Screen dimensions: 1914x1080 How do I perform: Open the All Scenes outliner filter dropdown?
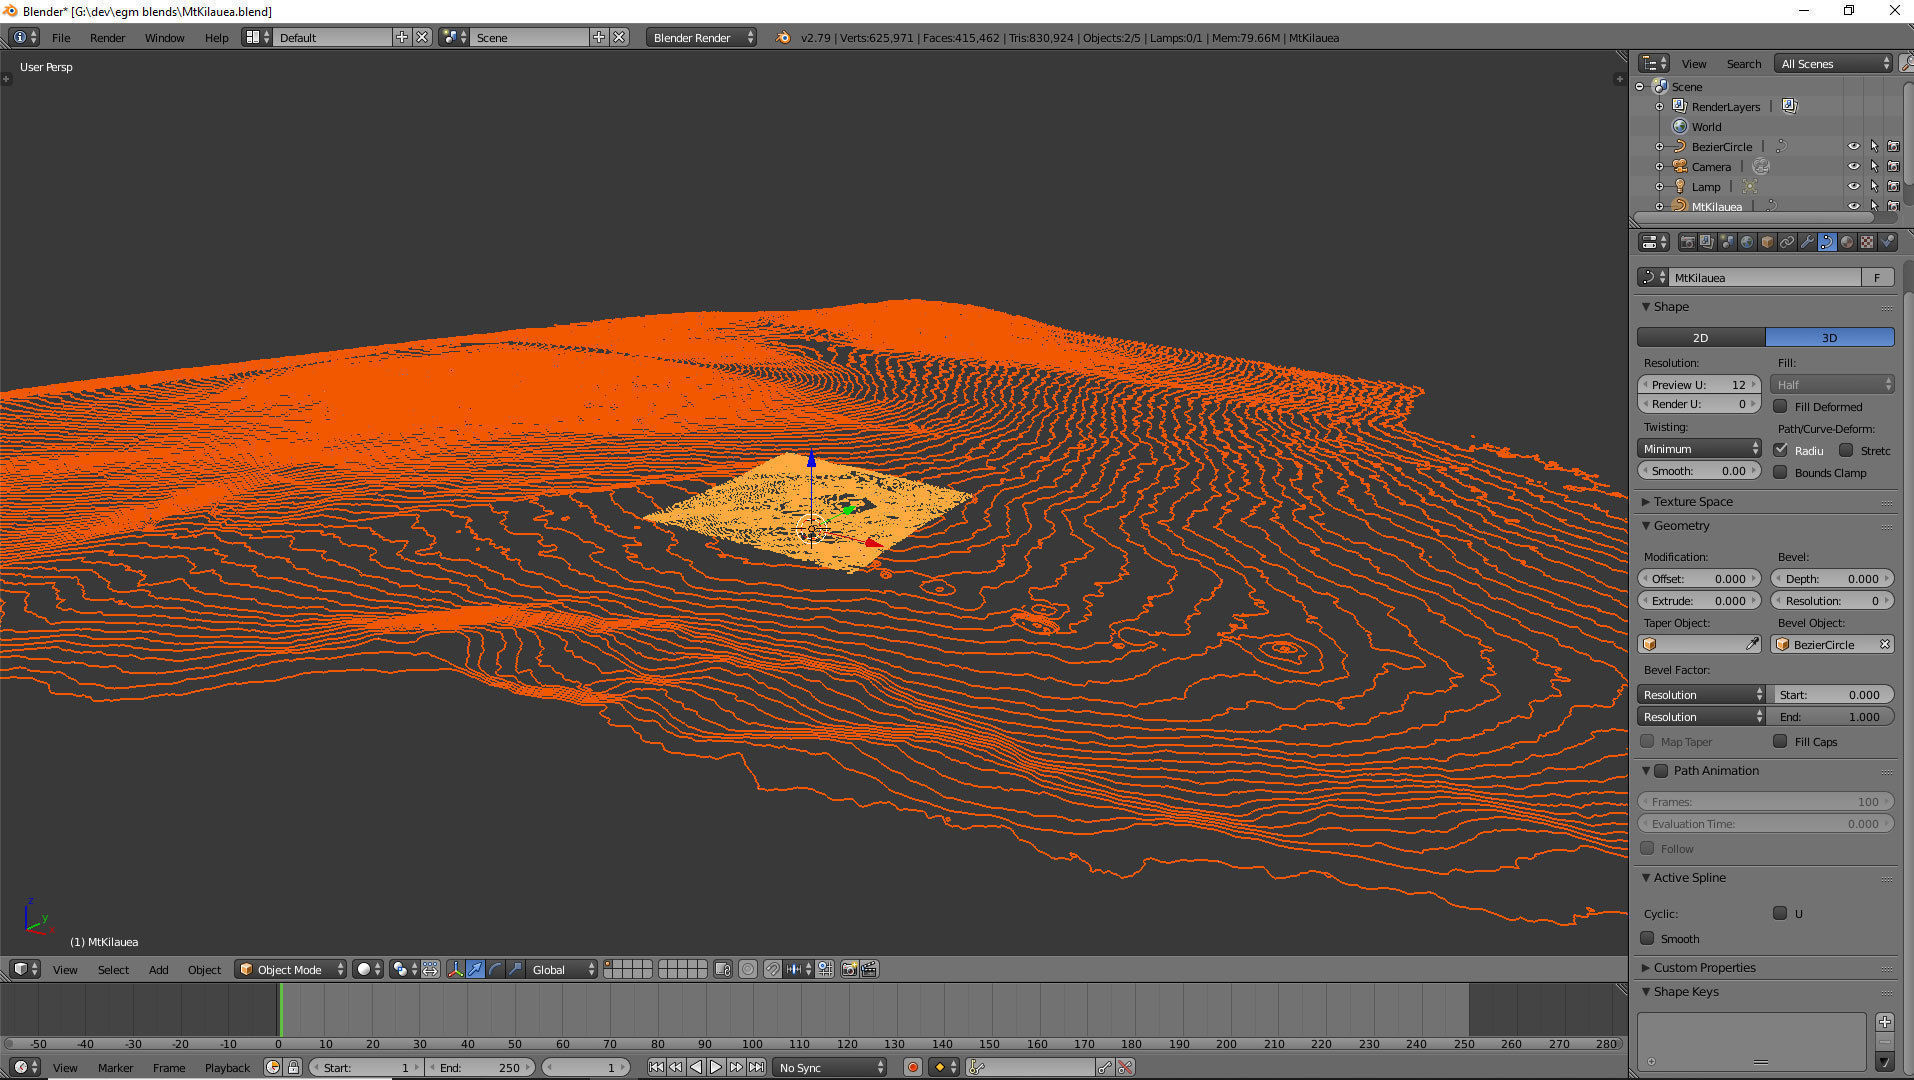click(x=1835, y=63)
